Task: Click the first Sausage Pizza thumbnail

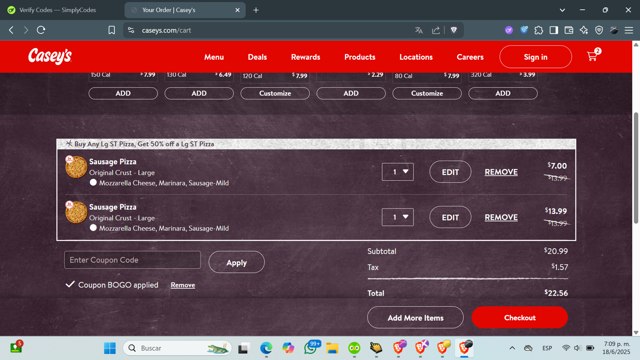Action: [76, 167]
